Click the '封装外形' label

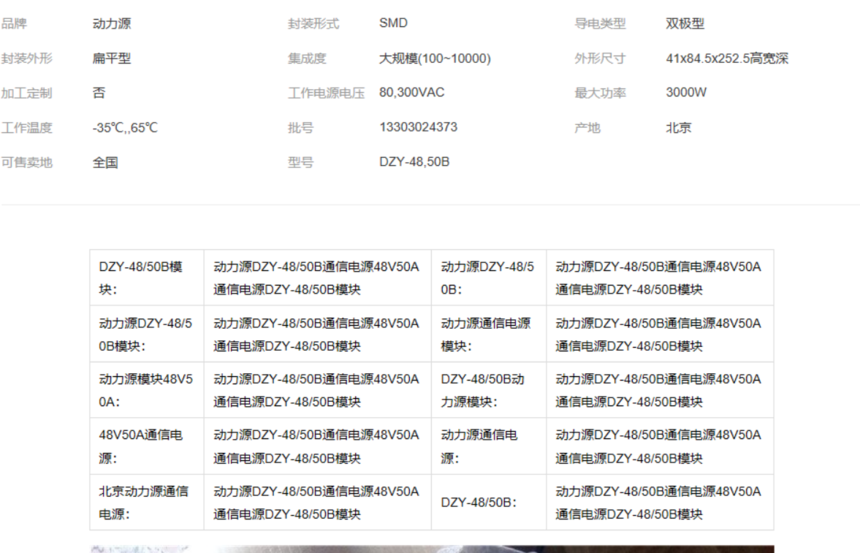click(26, 58)
